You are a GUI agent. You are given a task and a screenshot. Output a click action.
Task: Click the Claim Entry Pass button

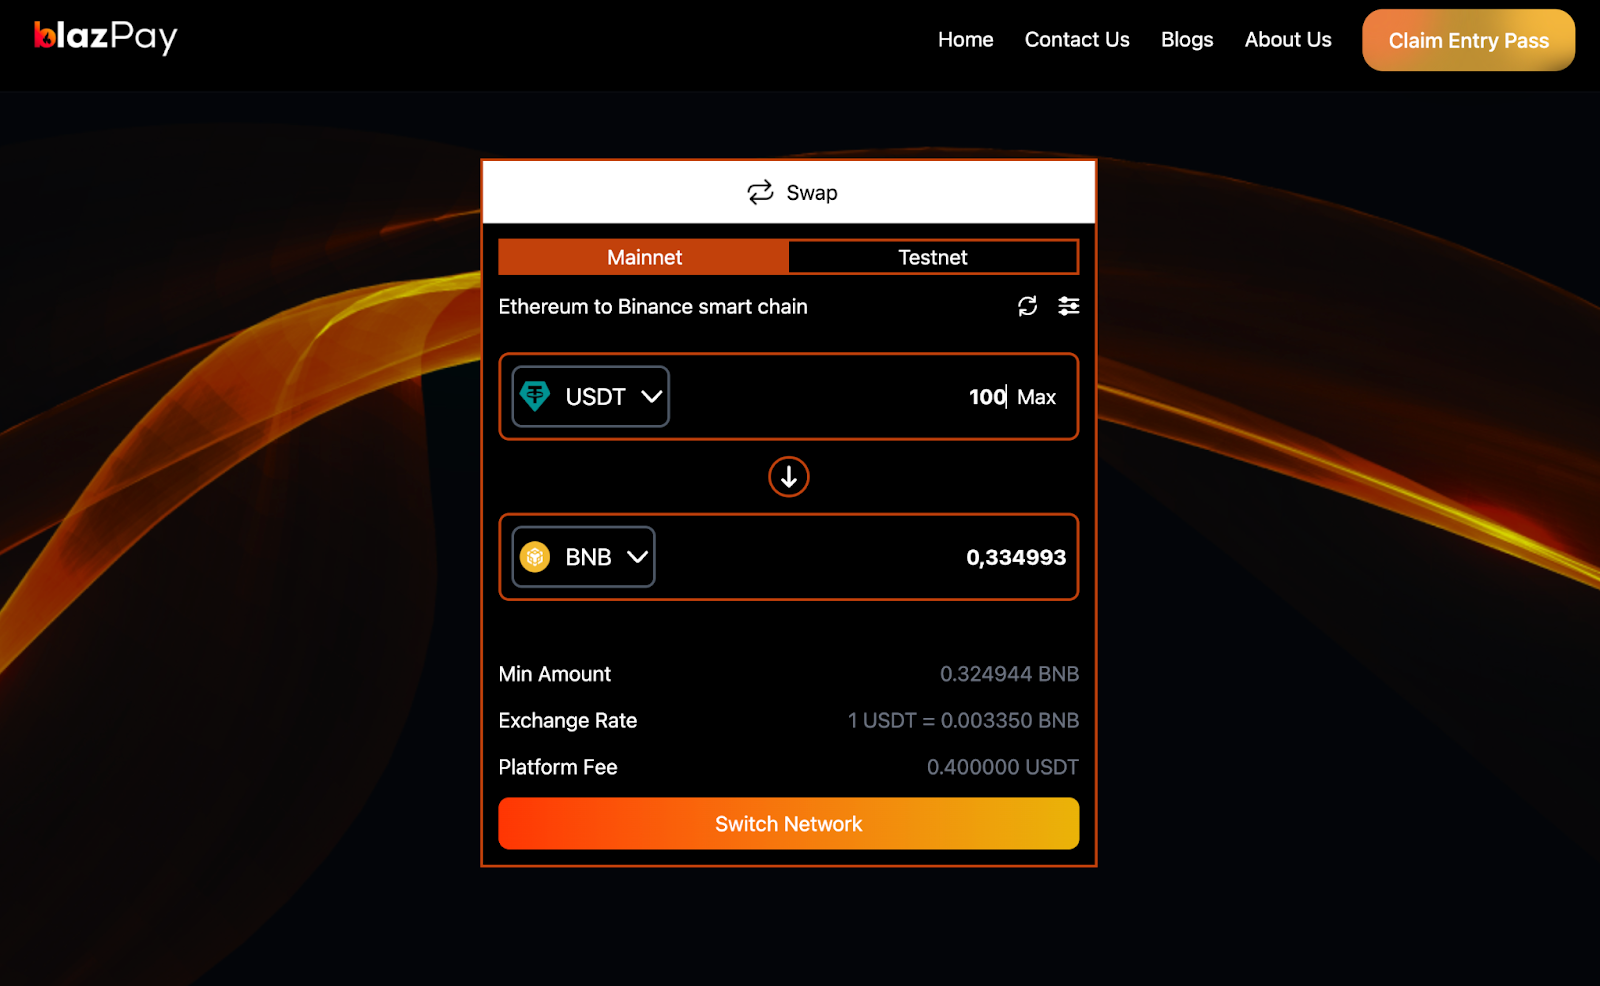[x=1468, y=40]
